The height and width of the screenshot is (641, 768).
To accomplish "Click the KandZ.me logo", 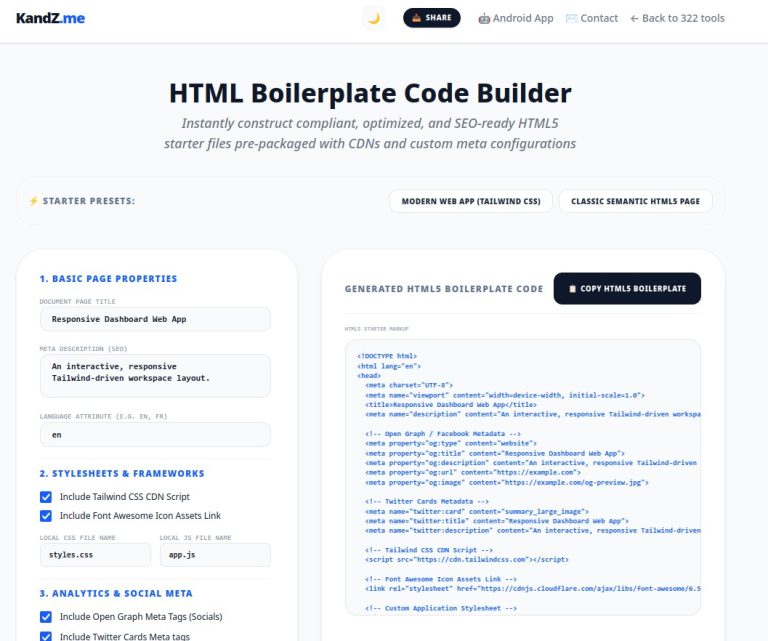I will tap(50, 18).
